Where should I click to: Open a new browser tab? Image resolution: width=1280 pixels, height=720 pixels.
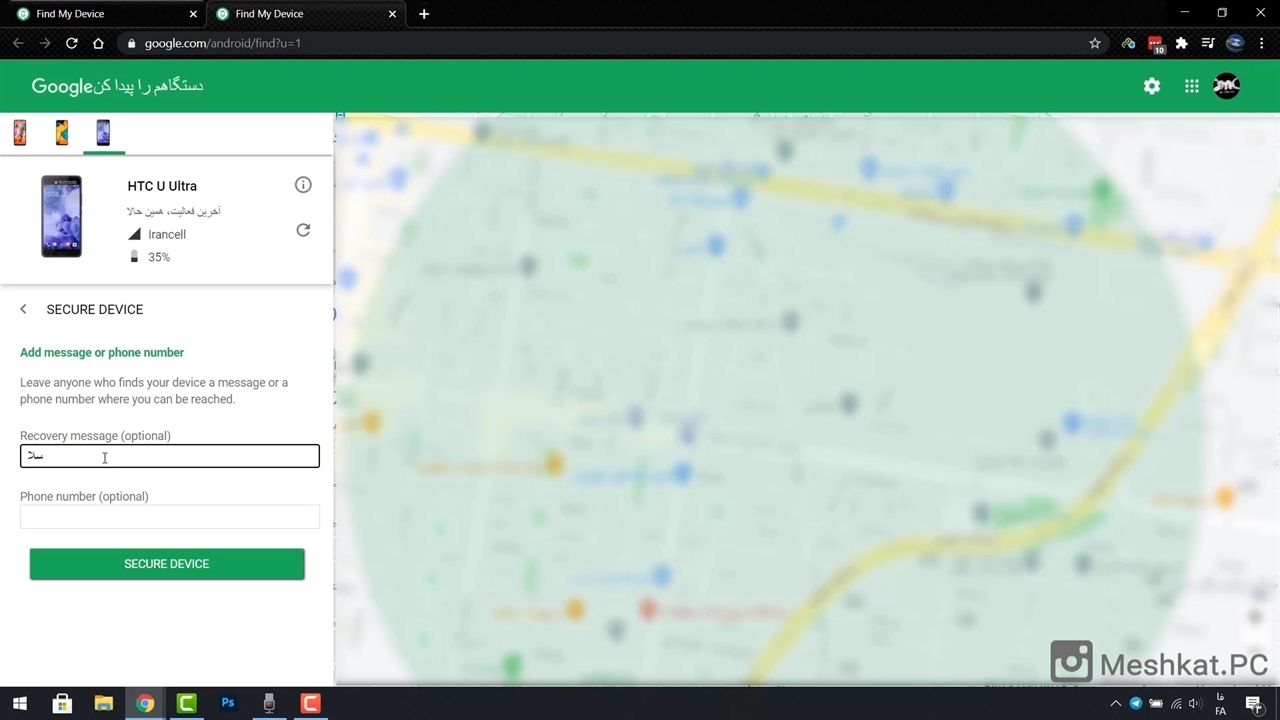(x=424, y=14)
